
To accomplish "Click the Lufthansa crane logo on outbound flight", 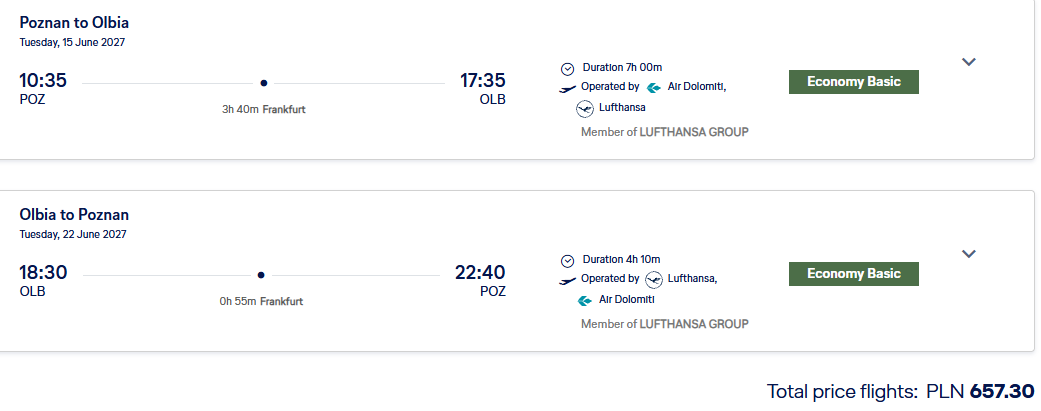I will tap(585, 108).
